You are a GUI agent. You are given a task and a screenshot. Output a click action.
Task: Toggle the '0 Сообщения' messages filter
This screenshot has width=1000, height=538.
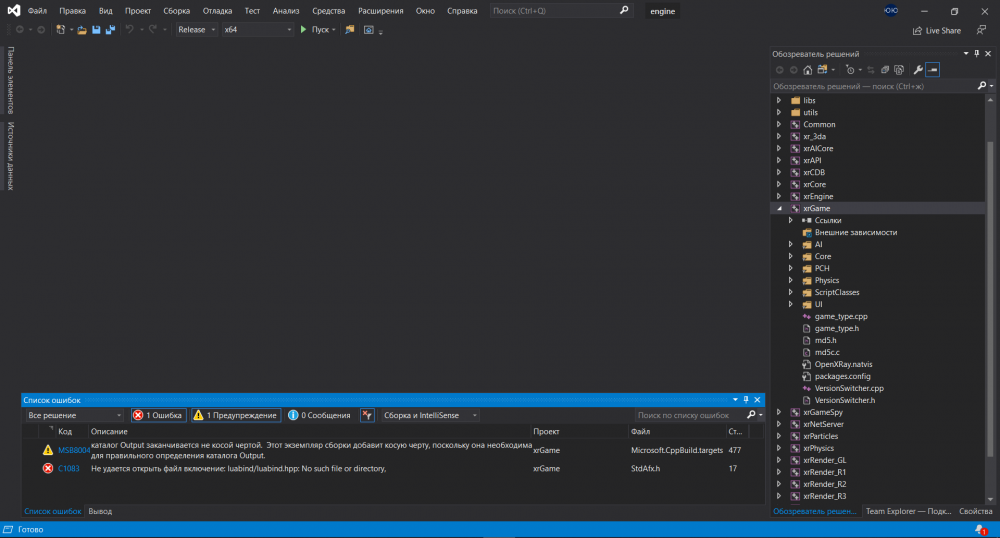[319, 415]
